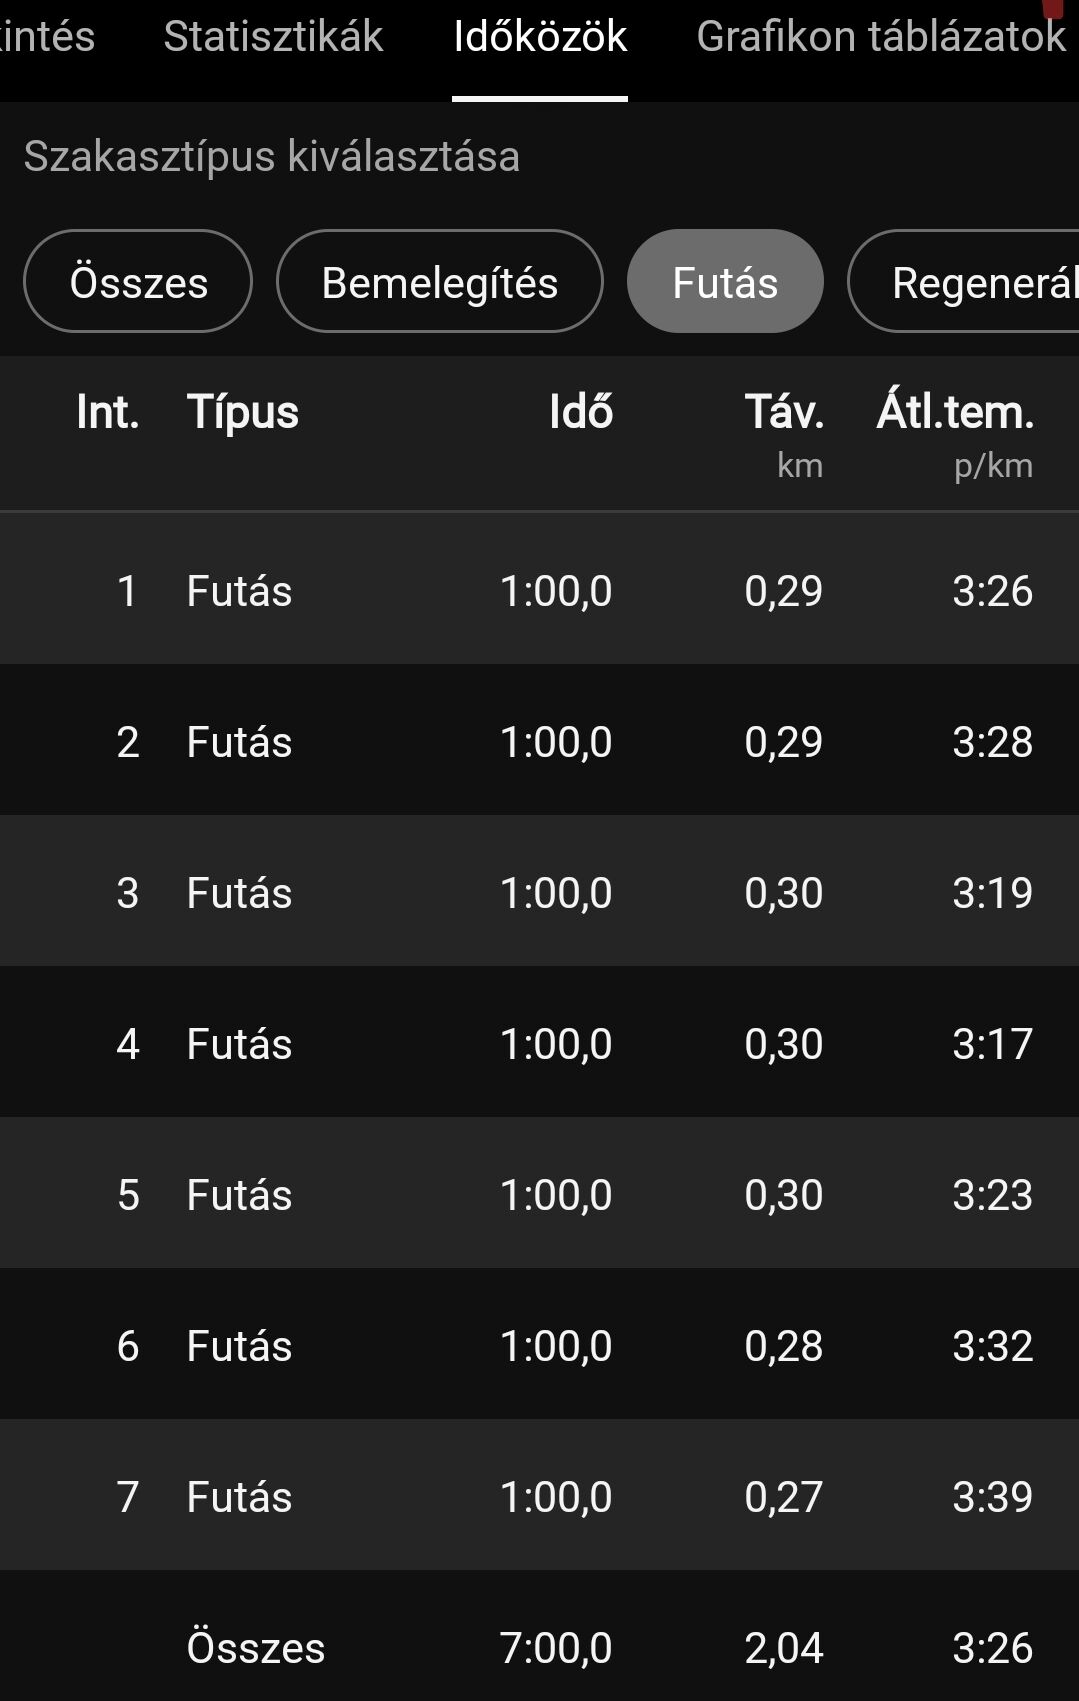Viewport: 1079px width, 1701px height.
Task: Select interval 4 row with pace 3:17
Action: (539, 1042)
